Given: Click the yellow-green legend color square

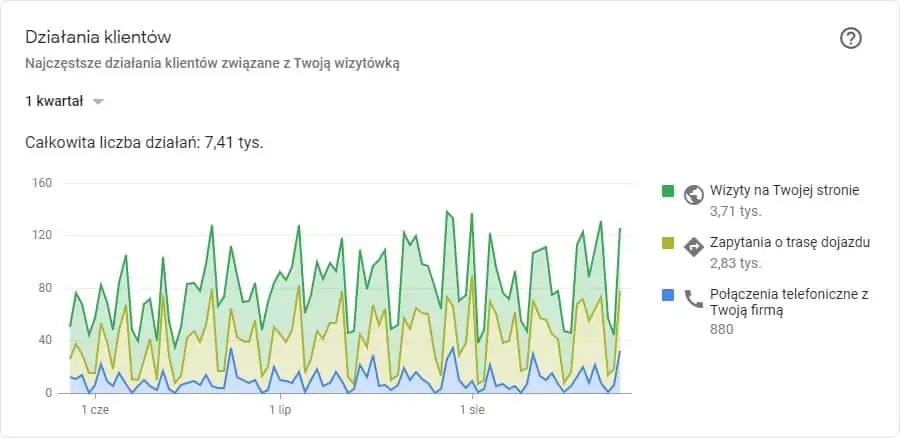Looking at the screenshot, I should (x=668, y=243).
